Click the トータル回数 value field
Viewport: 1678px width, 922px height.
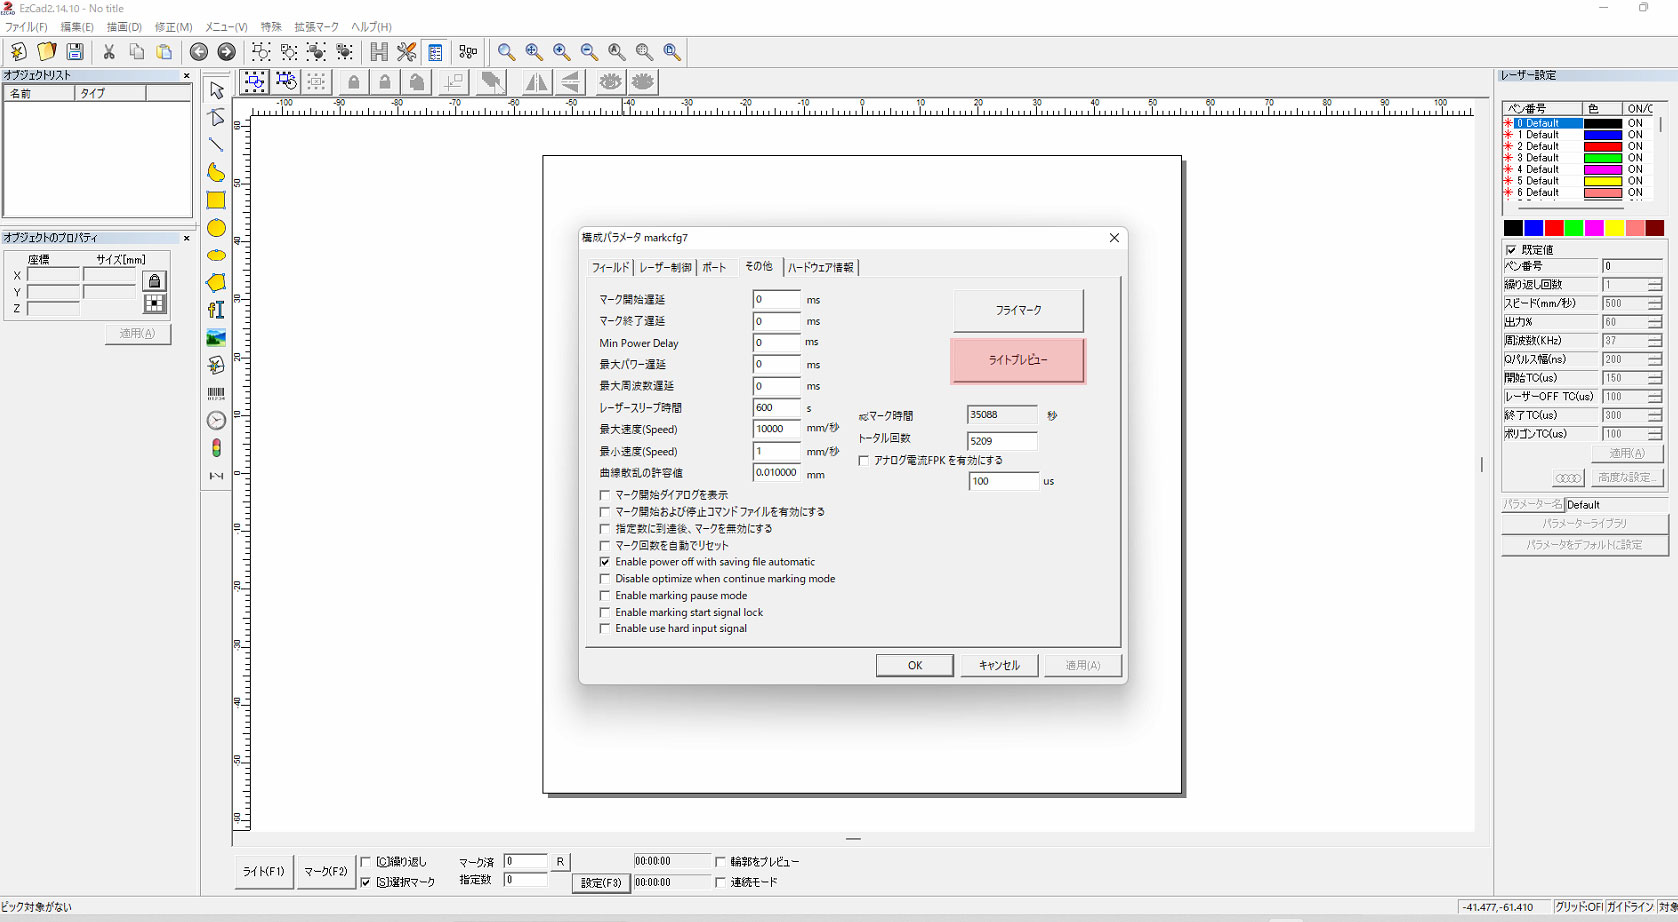pos(1002,441)
